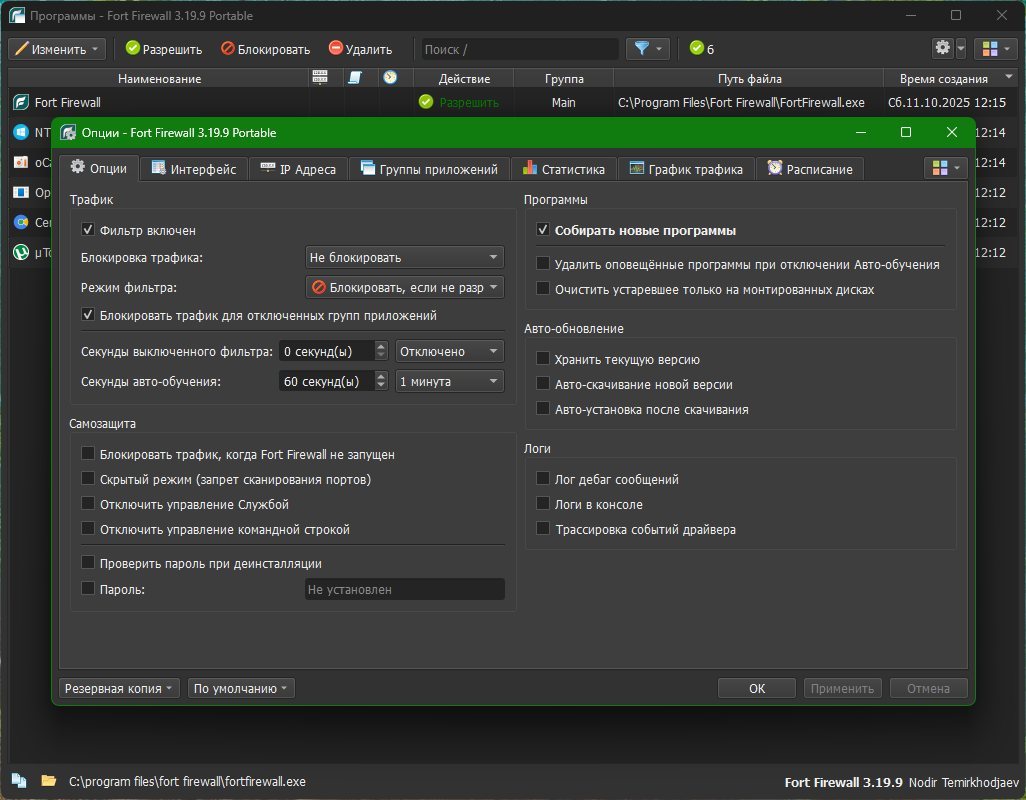Open the Резервная копия dropdown button
The height and width of the screenshot is (800, 1026).
pyautogui.click(x=119, y=688)
